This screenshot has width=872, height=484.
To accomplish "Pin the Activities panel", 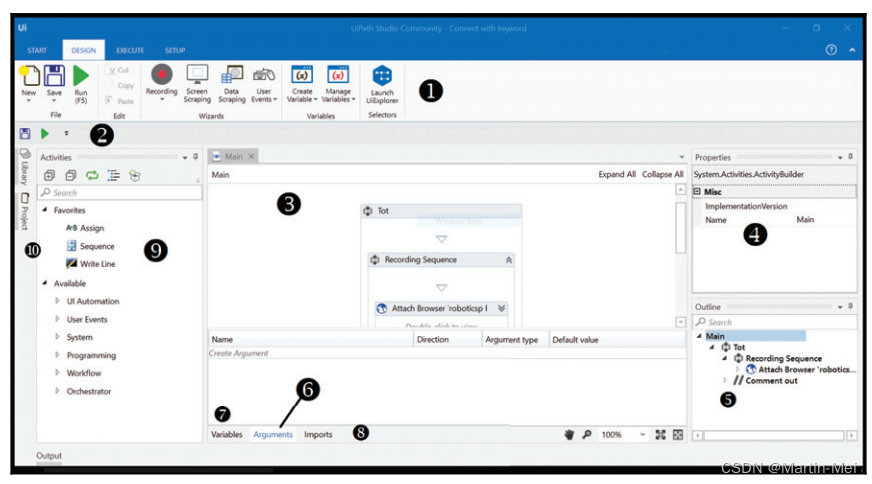I will 195,157.
